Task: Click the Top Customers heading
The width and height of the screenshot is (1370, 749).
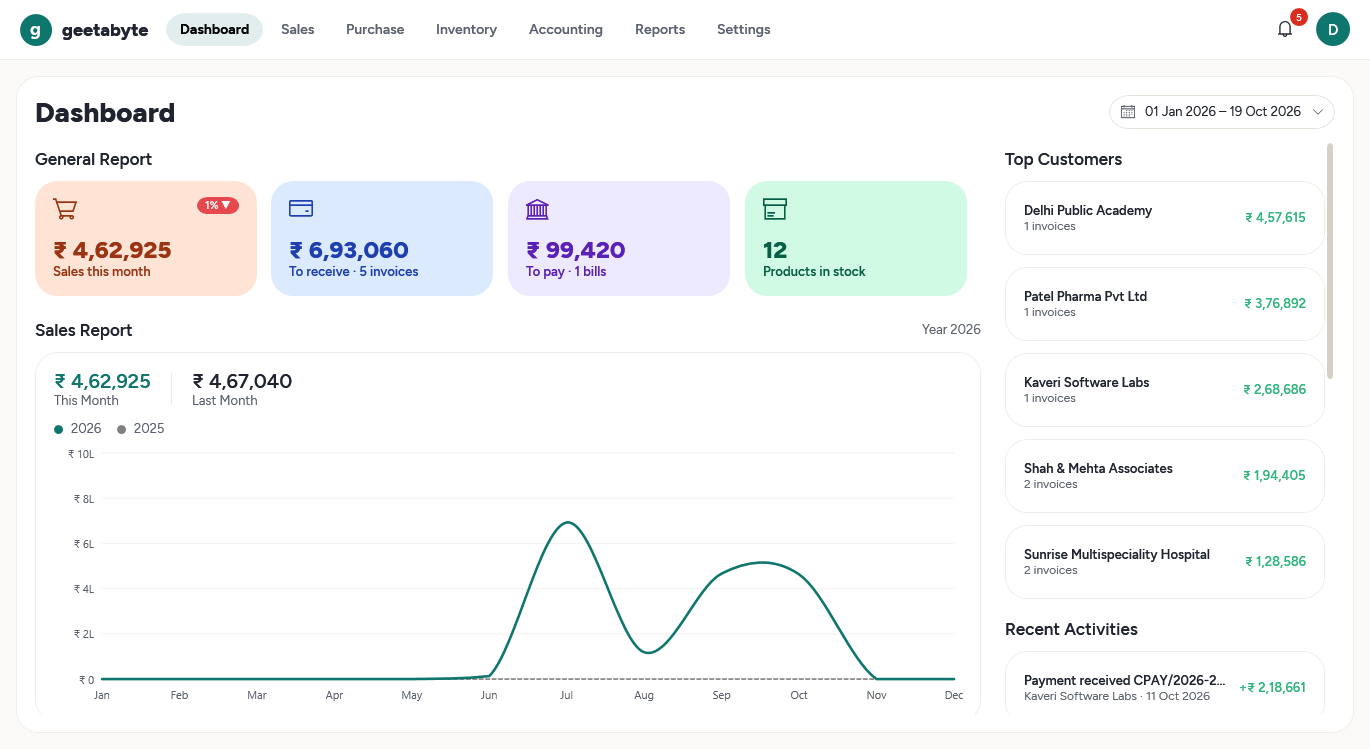Action: (x=1063, y=159)
